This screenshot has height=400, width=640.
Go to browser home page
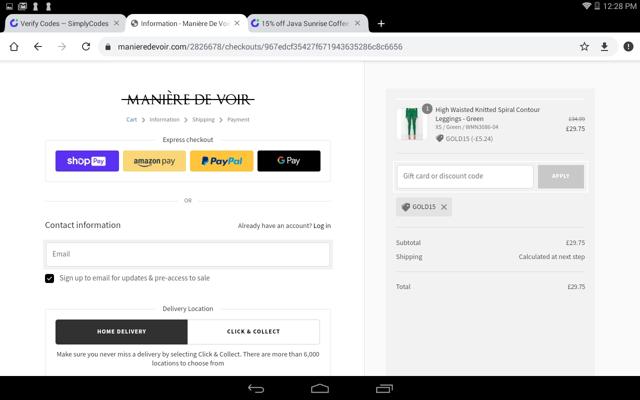click(x=14, y=47)
